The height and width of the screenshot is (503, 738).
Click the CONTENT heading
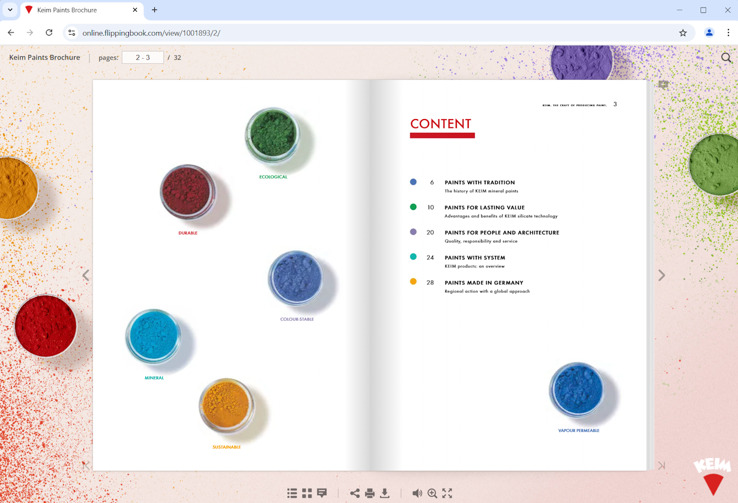pos(441,124)
